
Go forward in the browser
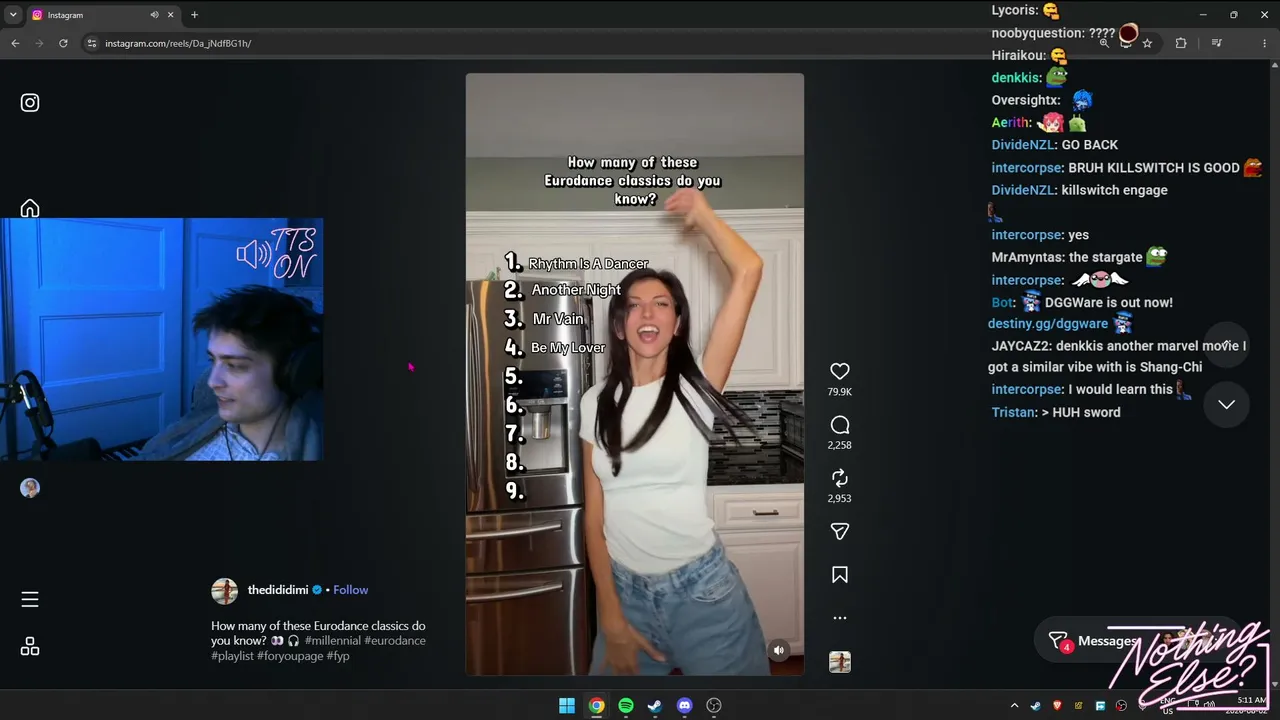point(39,43)
